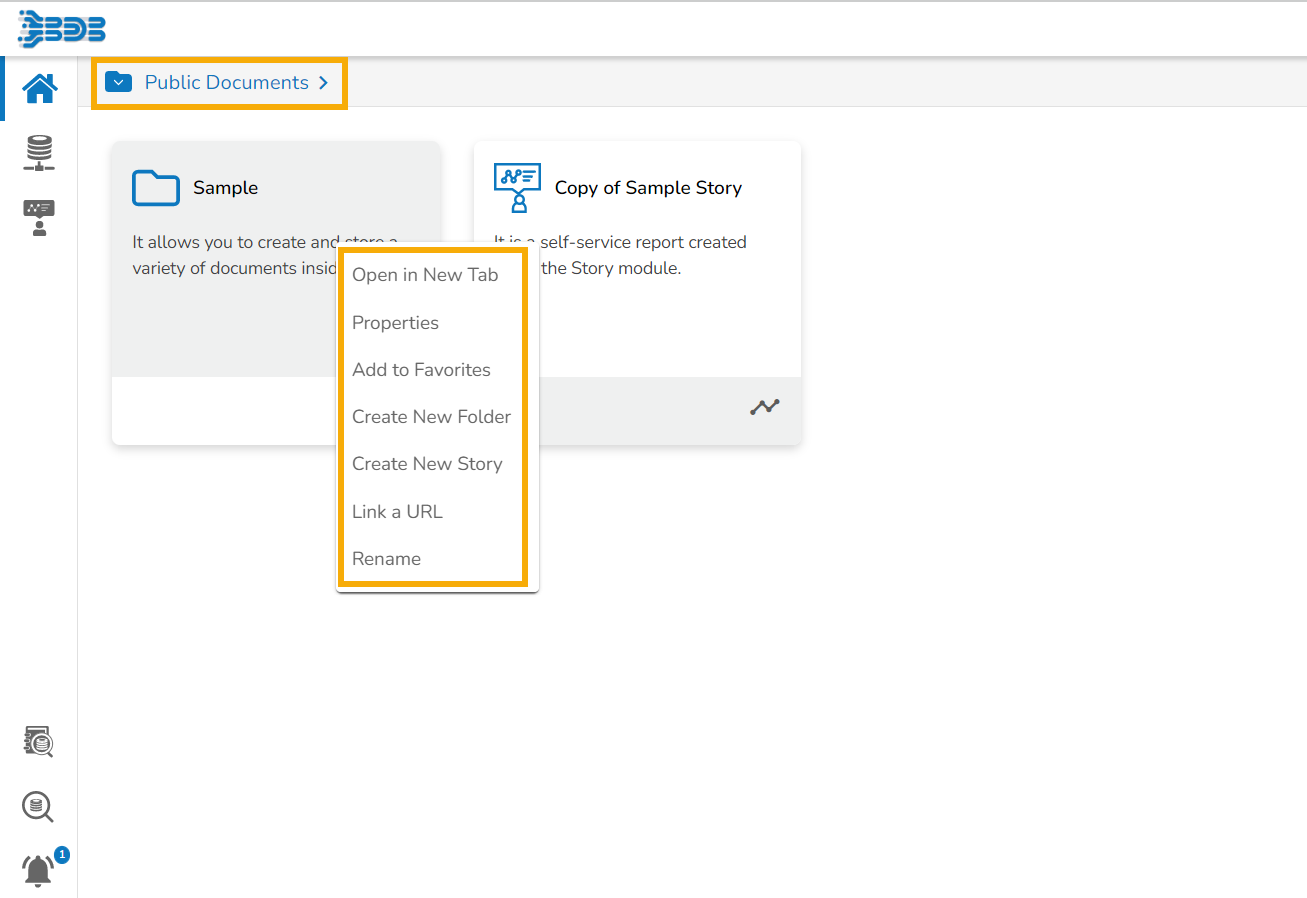
Task: Choose Create New Folder
Action: coord(431,417)
